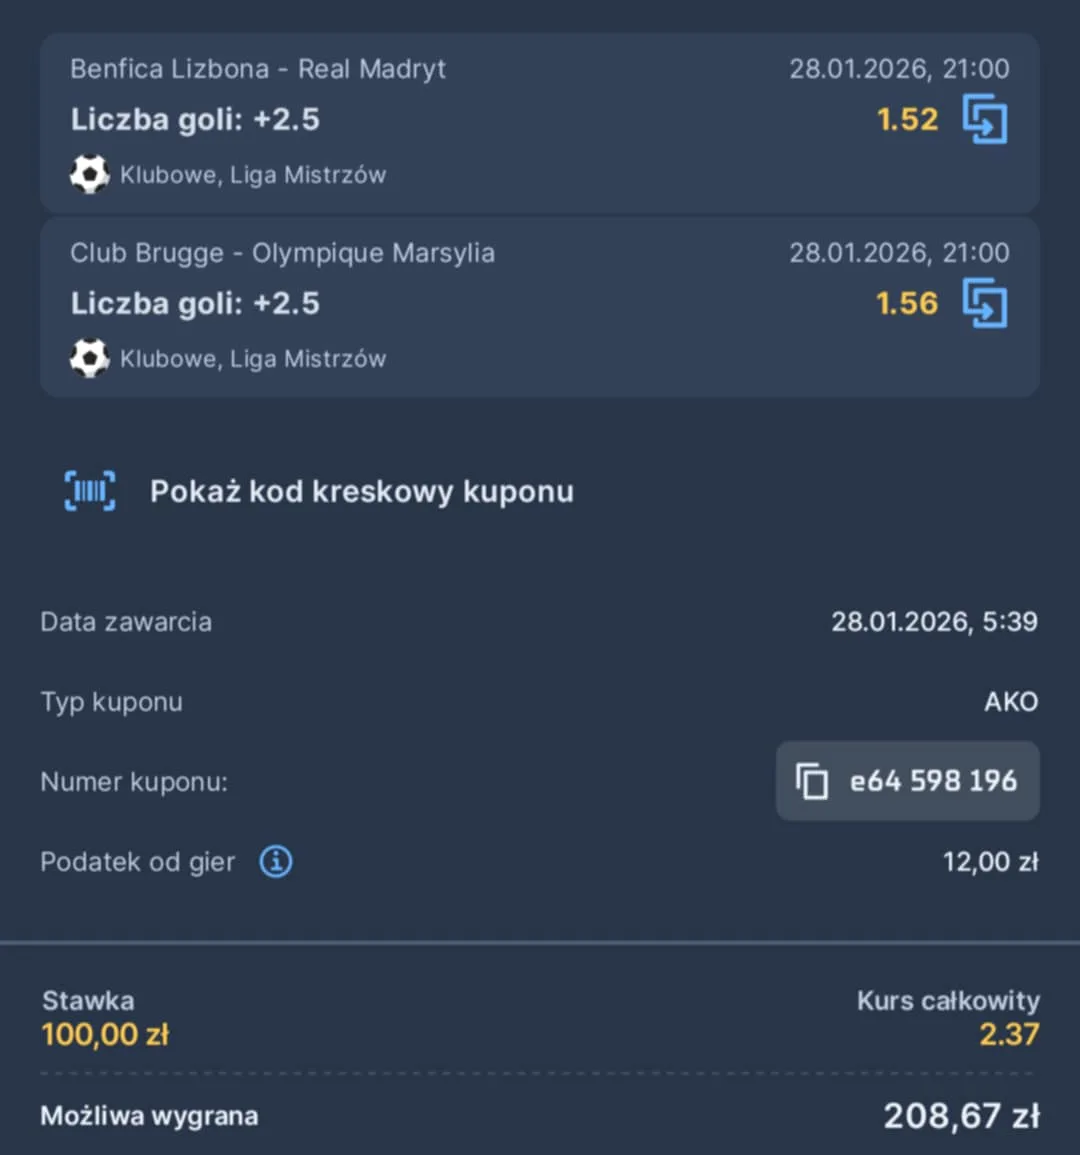Viewport: 1080px width, 1155px height.
Task: Click the 'Liczba goli: +2.5' bet on Benfica match
Action: (196, 119)
